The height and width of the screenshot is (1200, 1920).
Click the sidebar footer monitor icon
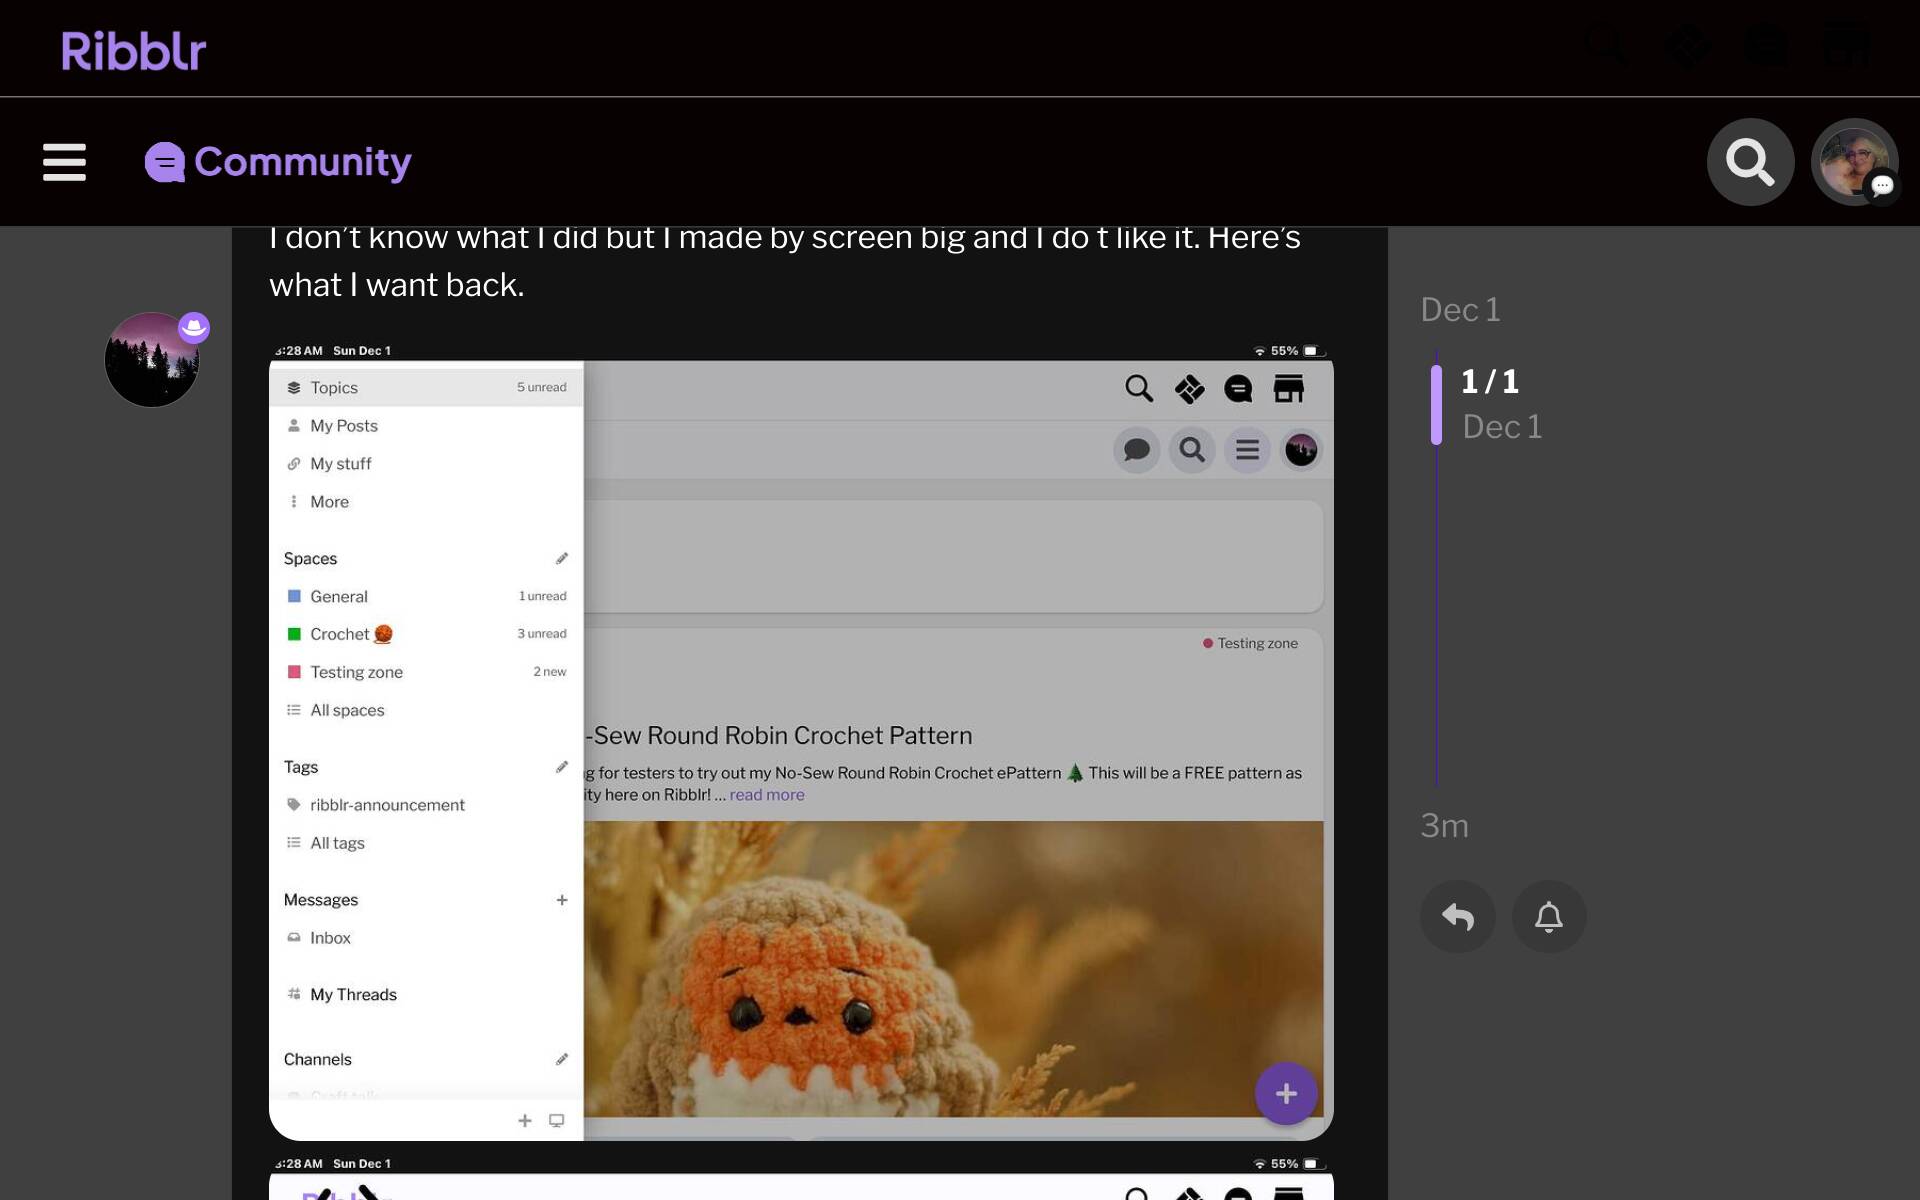click(557, 1120)
